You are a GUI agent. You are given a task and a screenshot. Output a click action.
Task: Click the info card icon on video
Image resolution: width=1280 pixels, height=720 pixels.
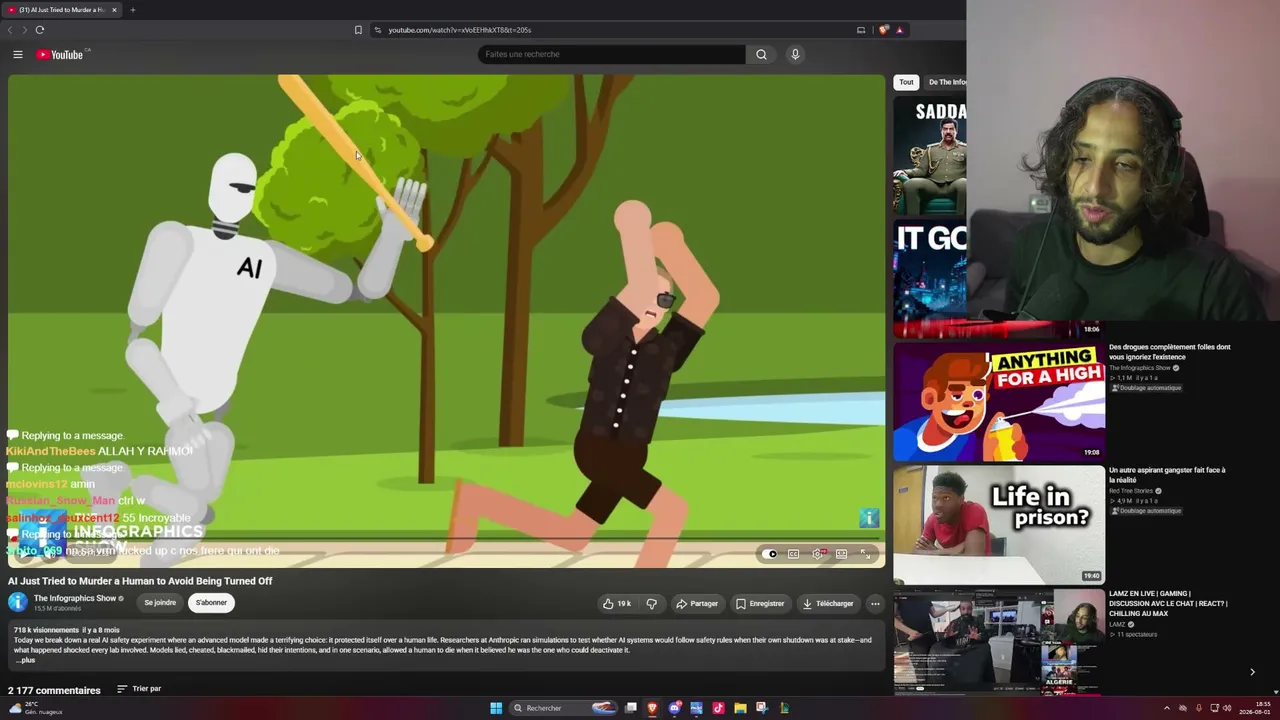869,518
